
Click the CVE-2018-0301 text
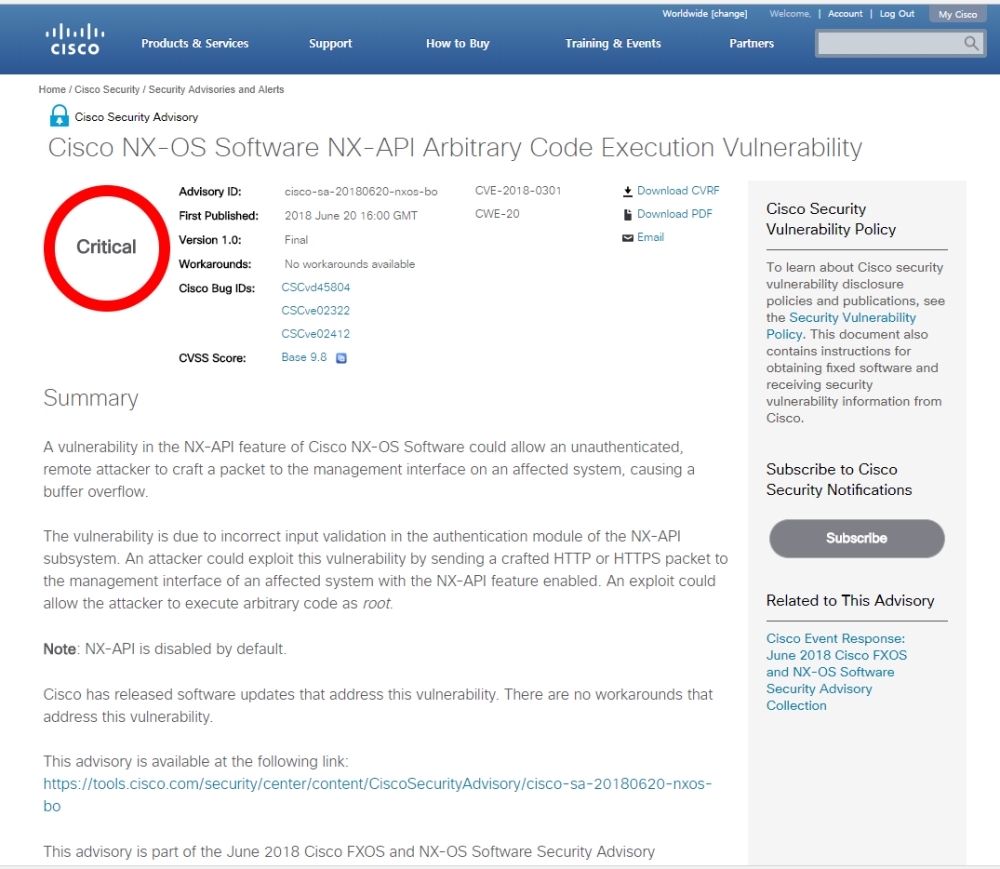point(518,191)
